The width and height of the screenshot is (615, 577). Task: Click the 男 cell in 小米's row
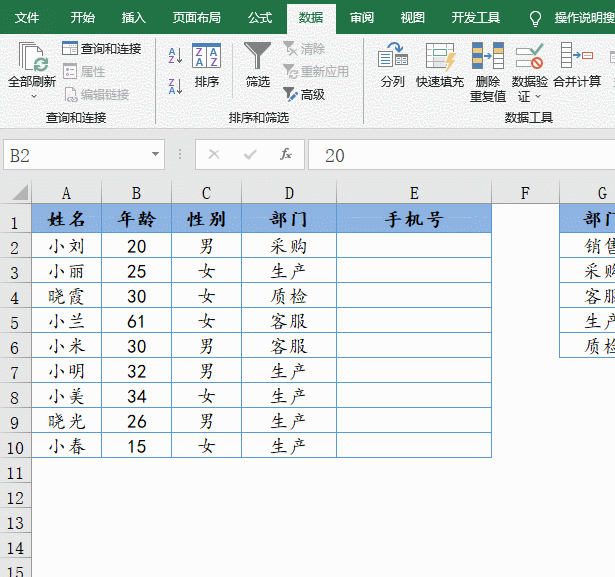pyautogui.click(x=206, y=346)
